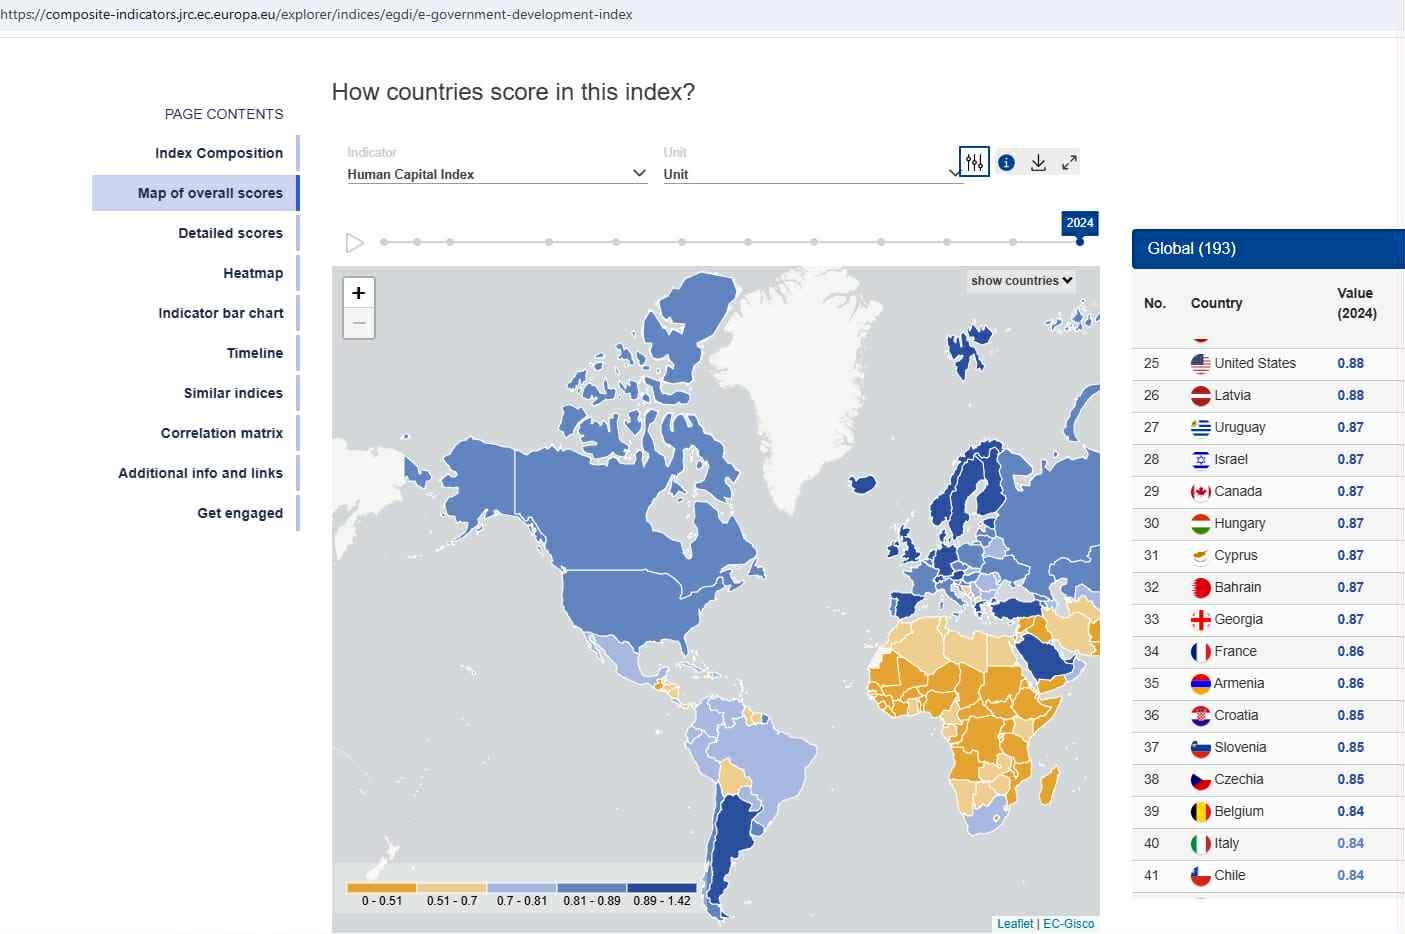Screen dimensions: 1405x934
Task: Select the 2024 timeline marker
Action: click(1079, 241)
